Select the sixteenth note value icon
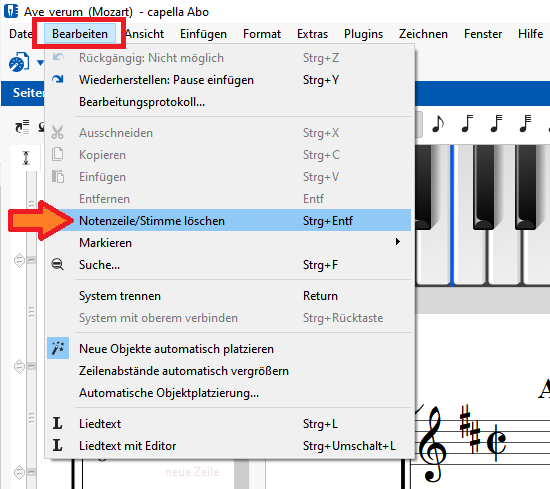Viewport: 550px width, 489px height. [x=467, y=124]
